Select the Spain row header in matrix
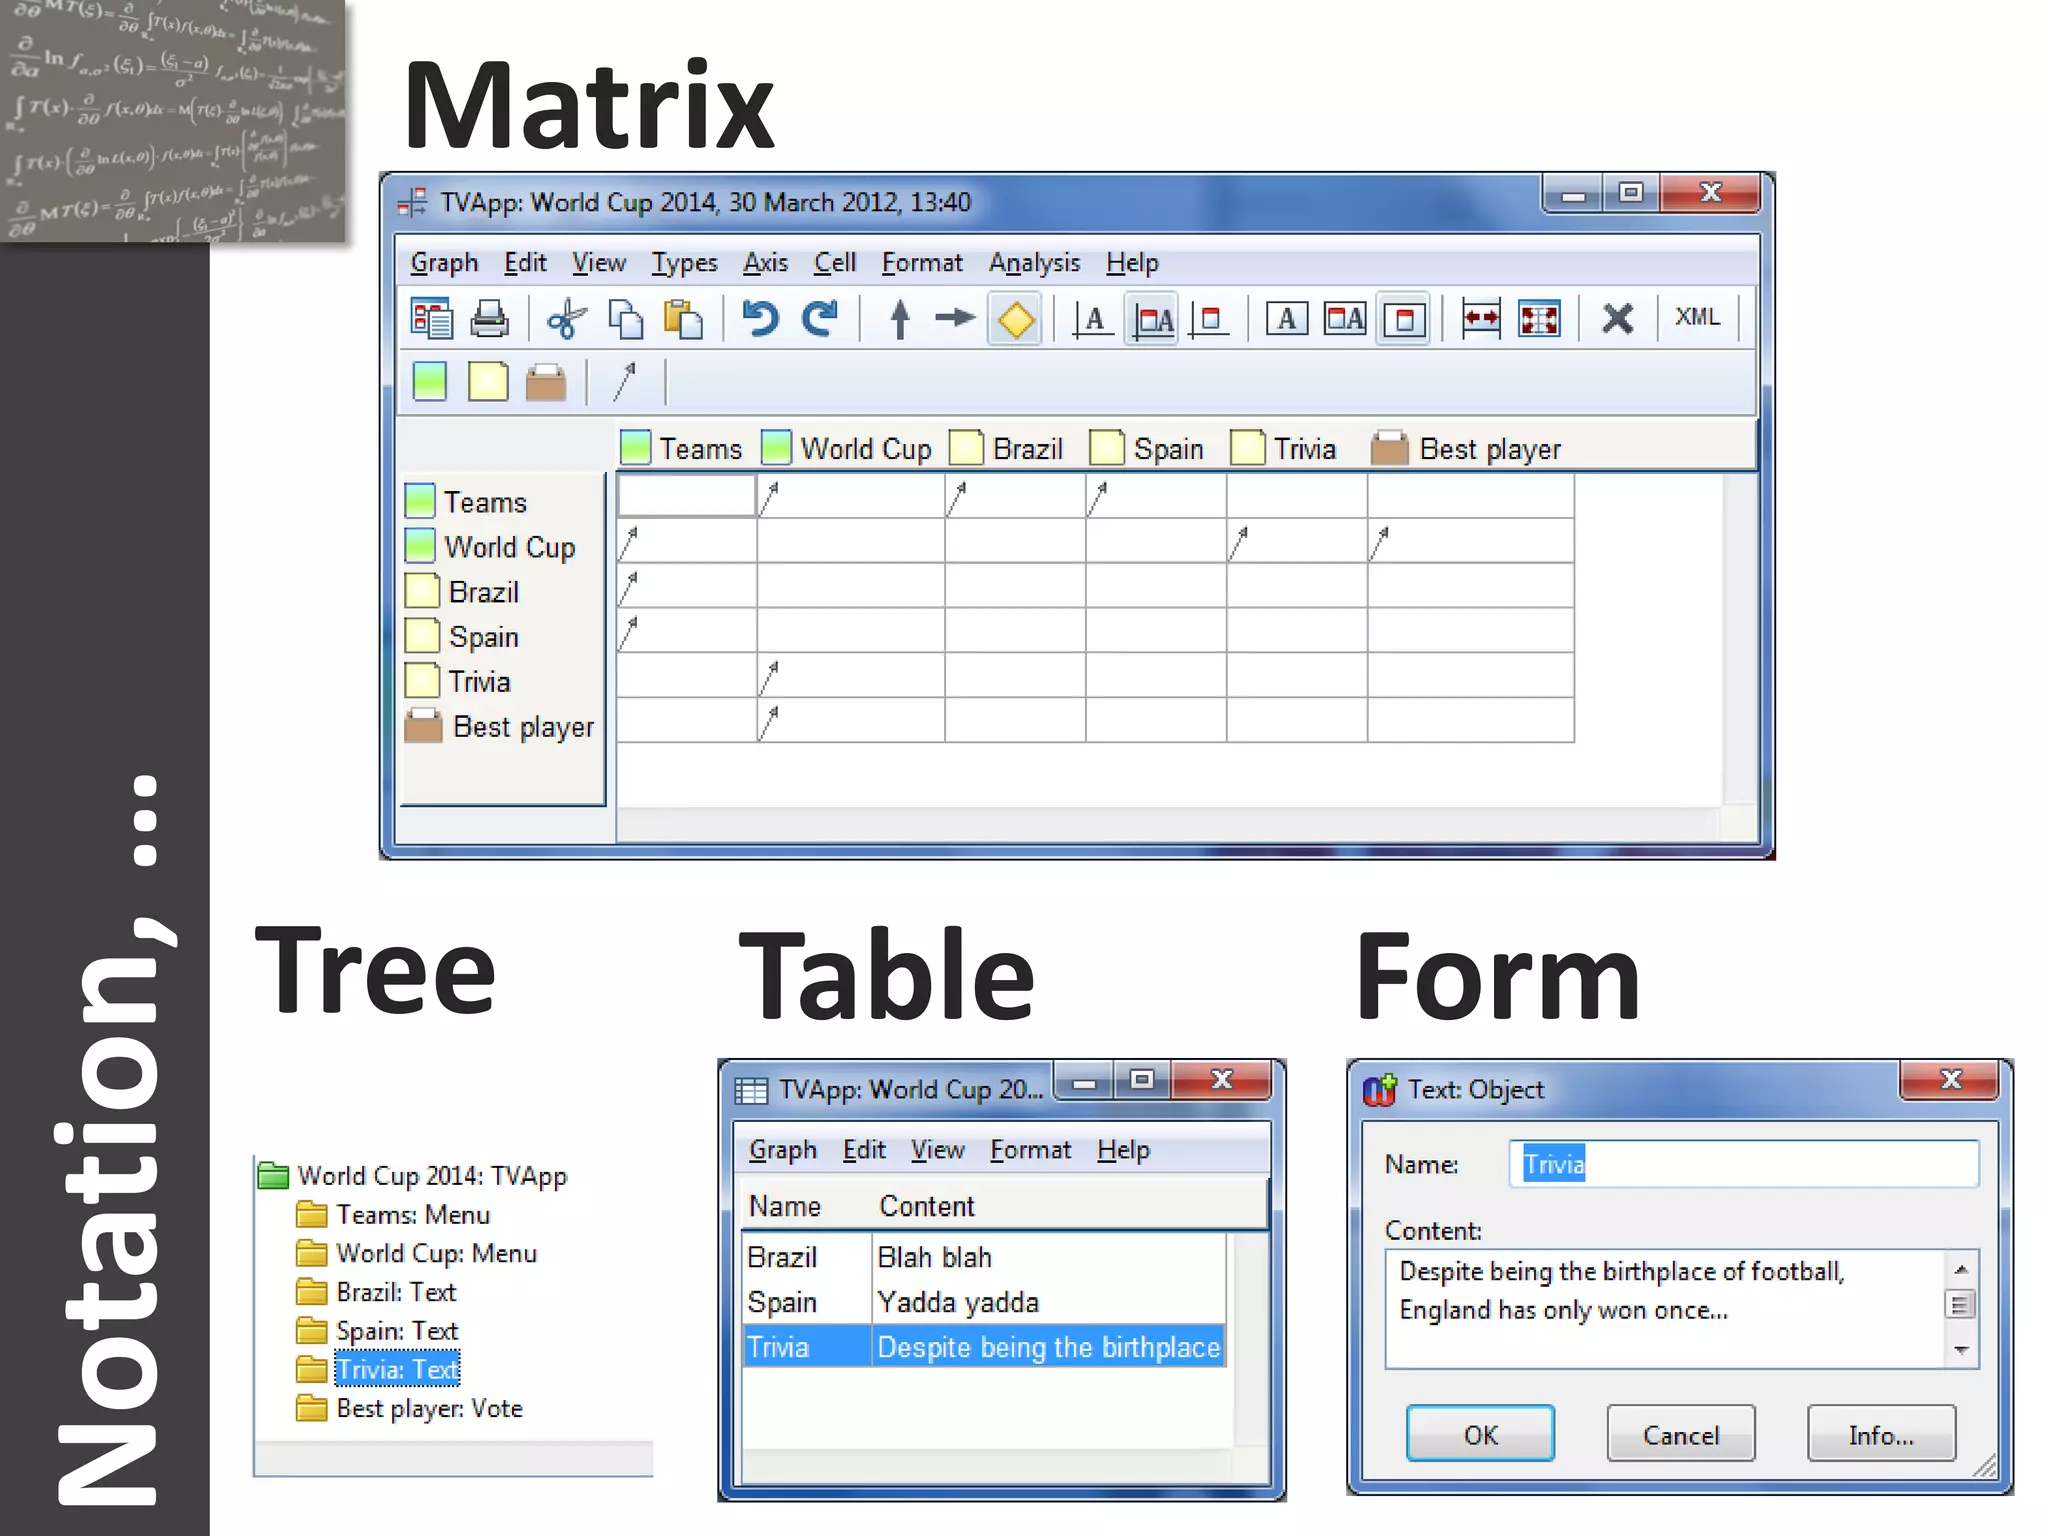This screenshot has height=1536, width=2048. [x=462, y=637]
